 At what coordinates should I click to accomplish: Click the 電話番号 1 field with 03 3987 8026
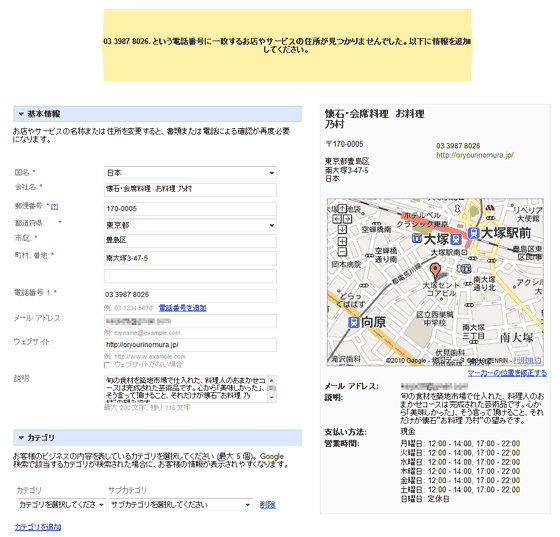(x=190, y=295)
